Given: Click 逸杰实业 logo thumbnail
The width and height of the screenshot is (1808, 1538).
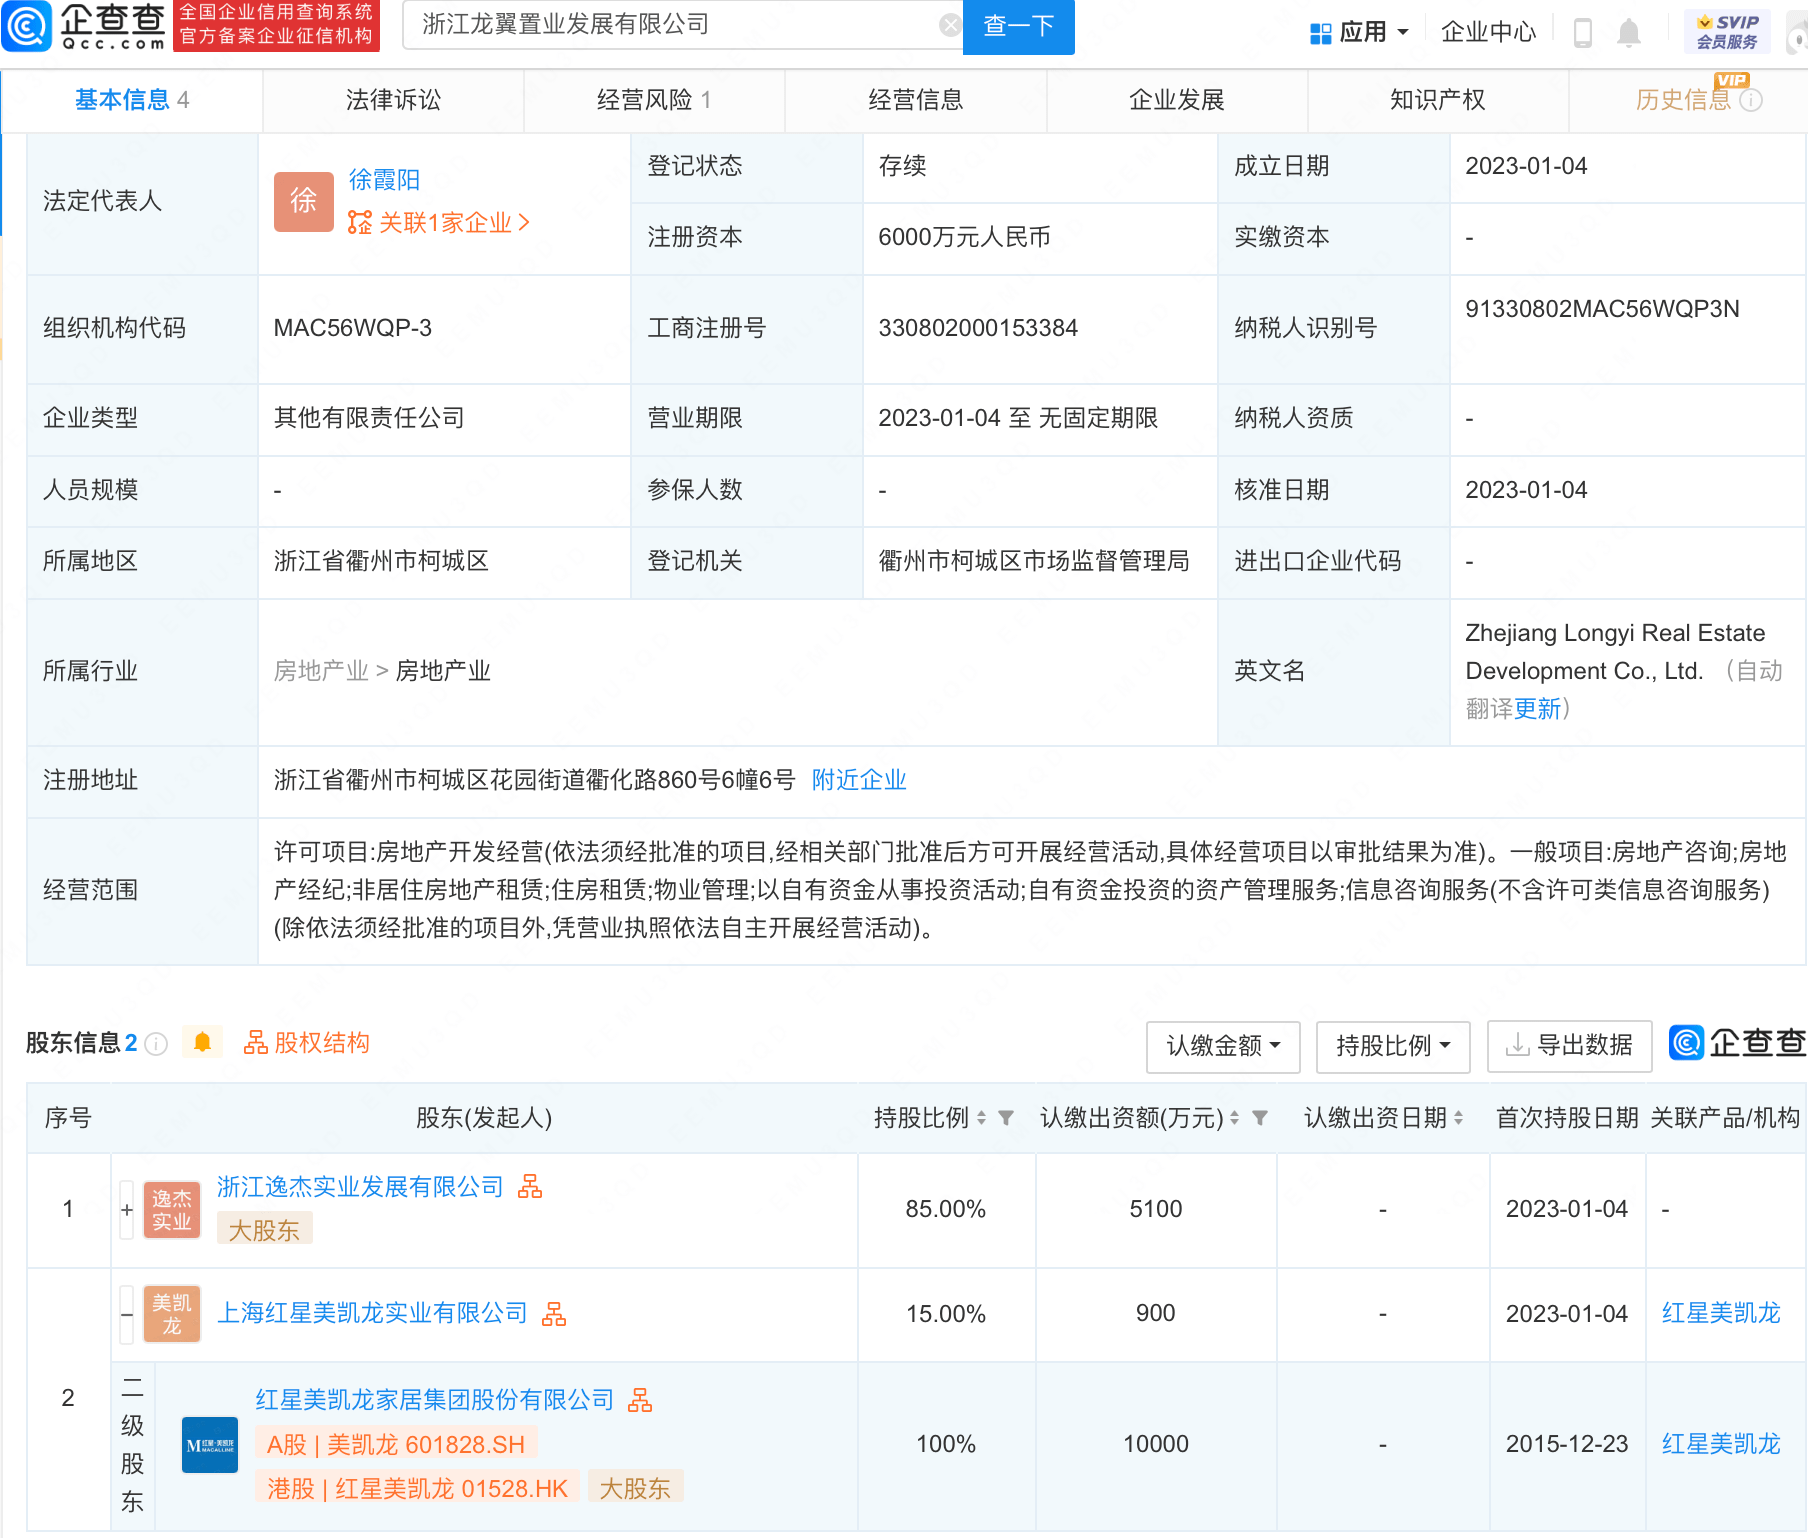Looking at the screenshot, I should (172, 1210).
